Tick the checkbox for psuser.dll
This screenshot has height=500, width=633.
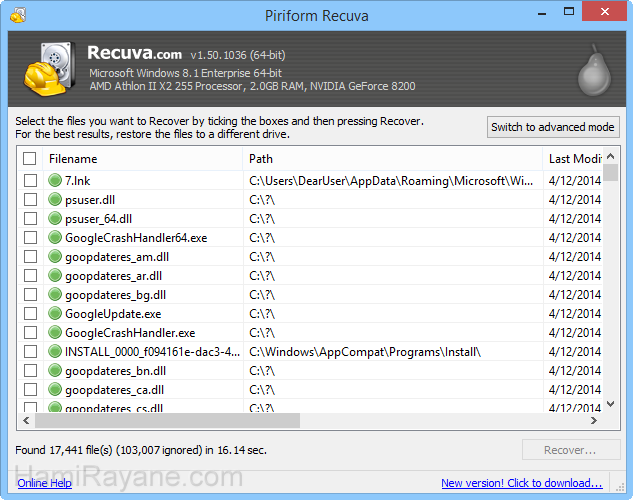(x=30, y=199)
